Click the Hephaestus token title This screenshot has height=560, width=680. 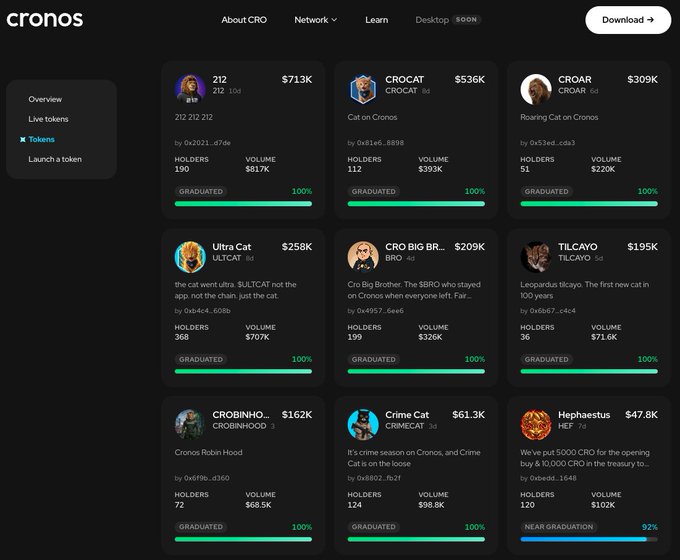click(584, 415)
